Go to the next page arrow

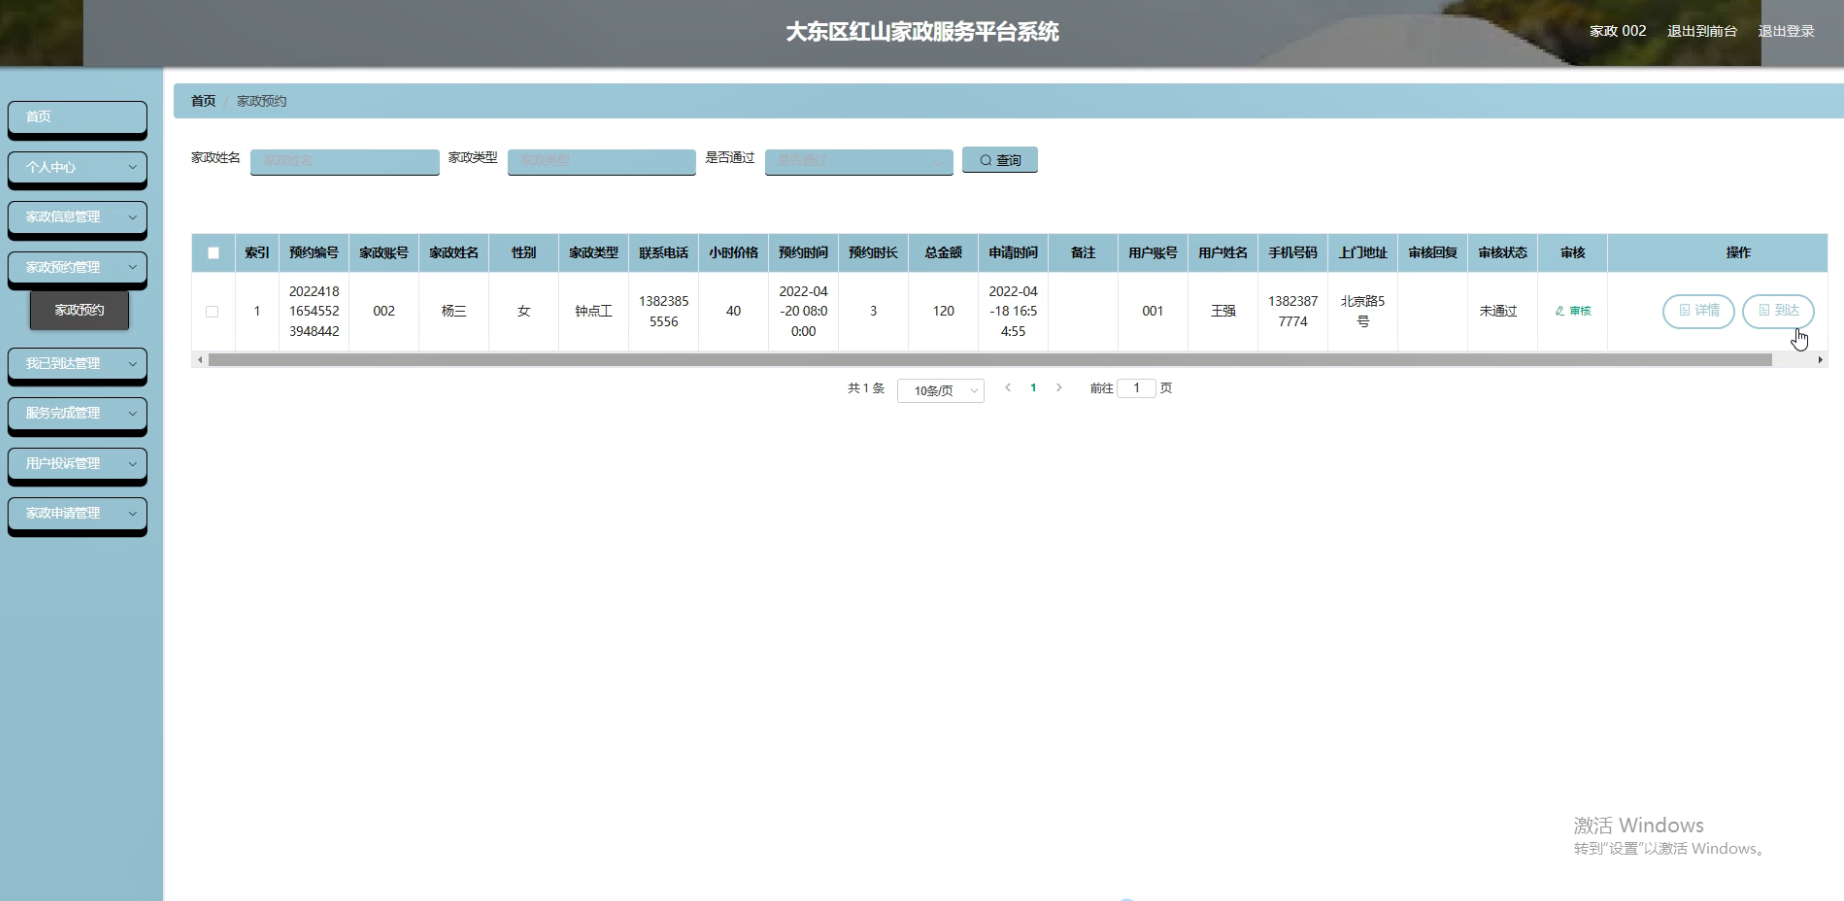pyautogui.click(x=1059, y=388)
